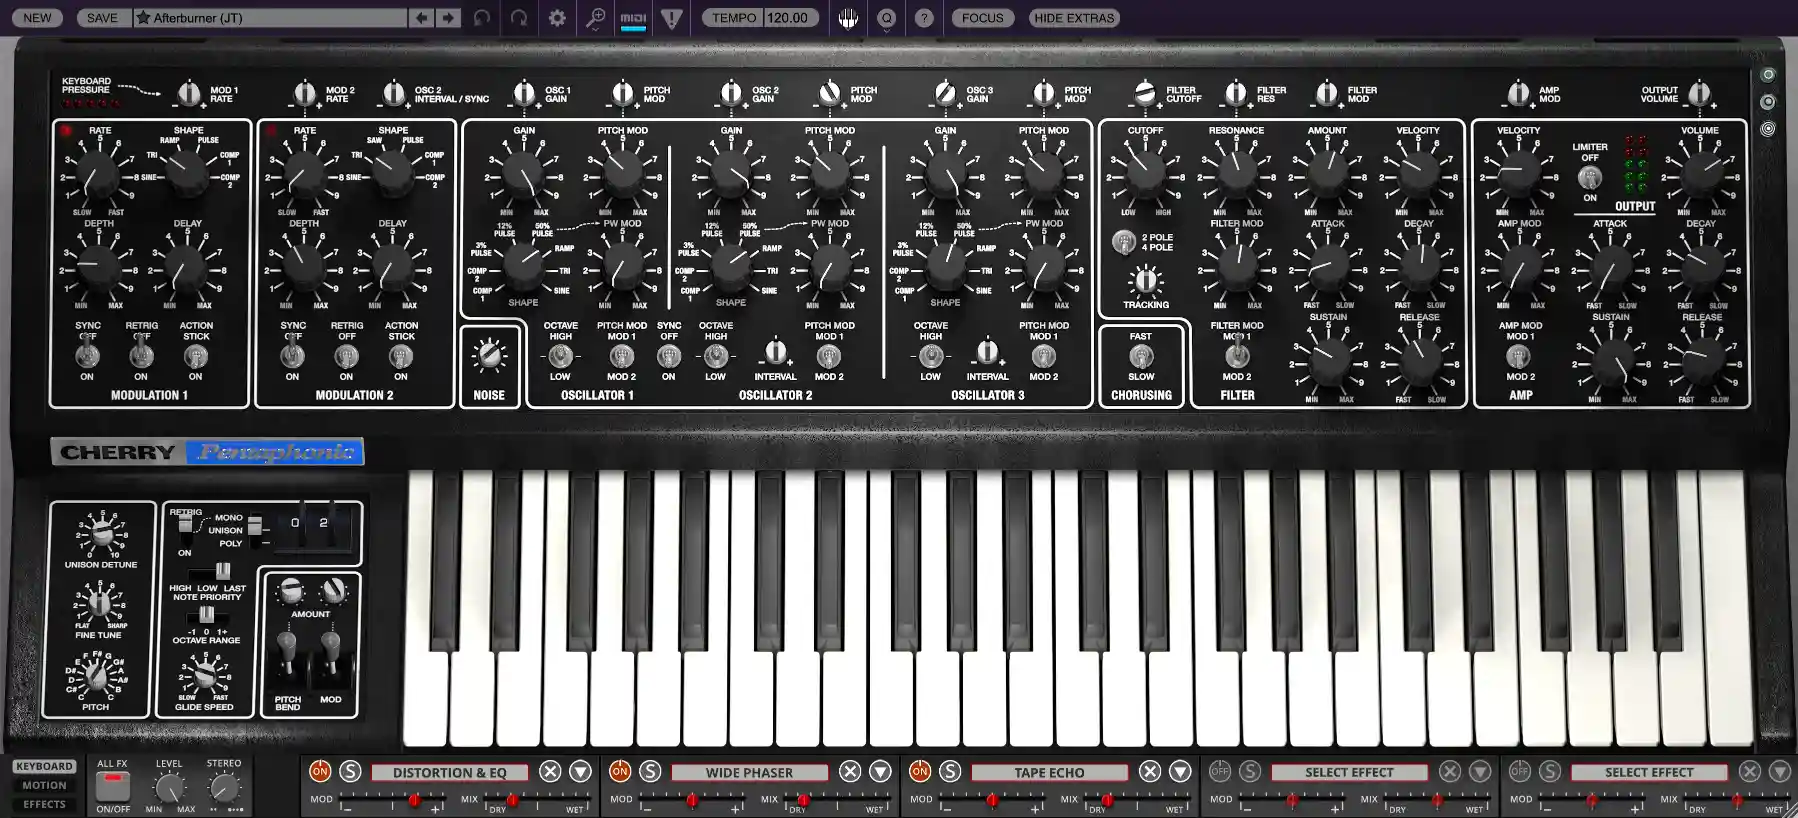Click the undo arrow icon
Screen dimensions: 1798x818
click(x=482, y=18)
